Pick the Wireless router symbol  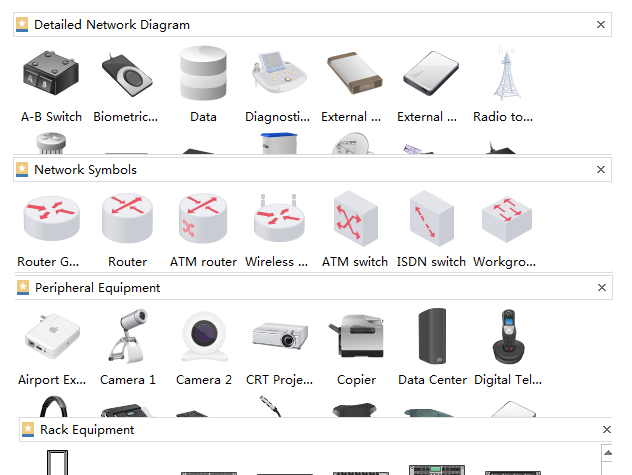coord(279,218)
